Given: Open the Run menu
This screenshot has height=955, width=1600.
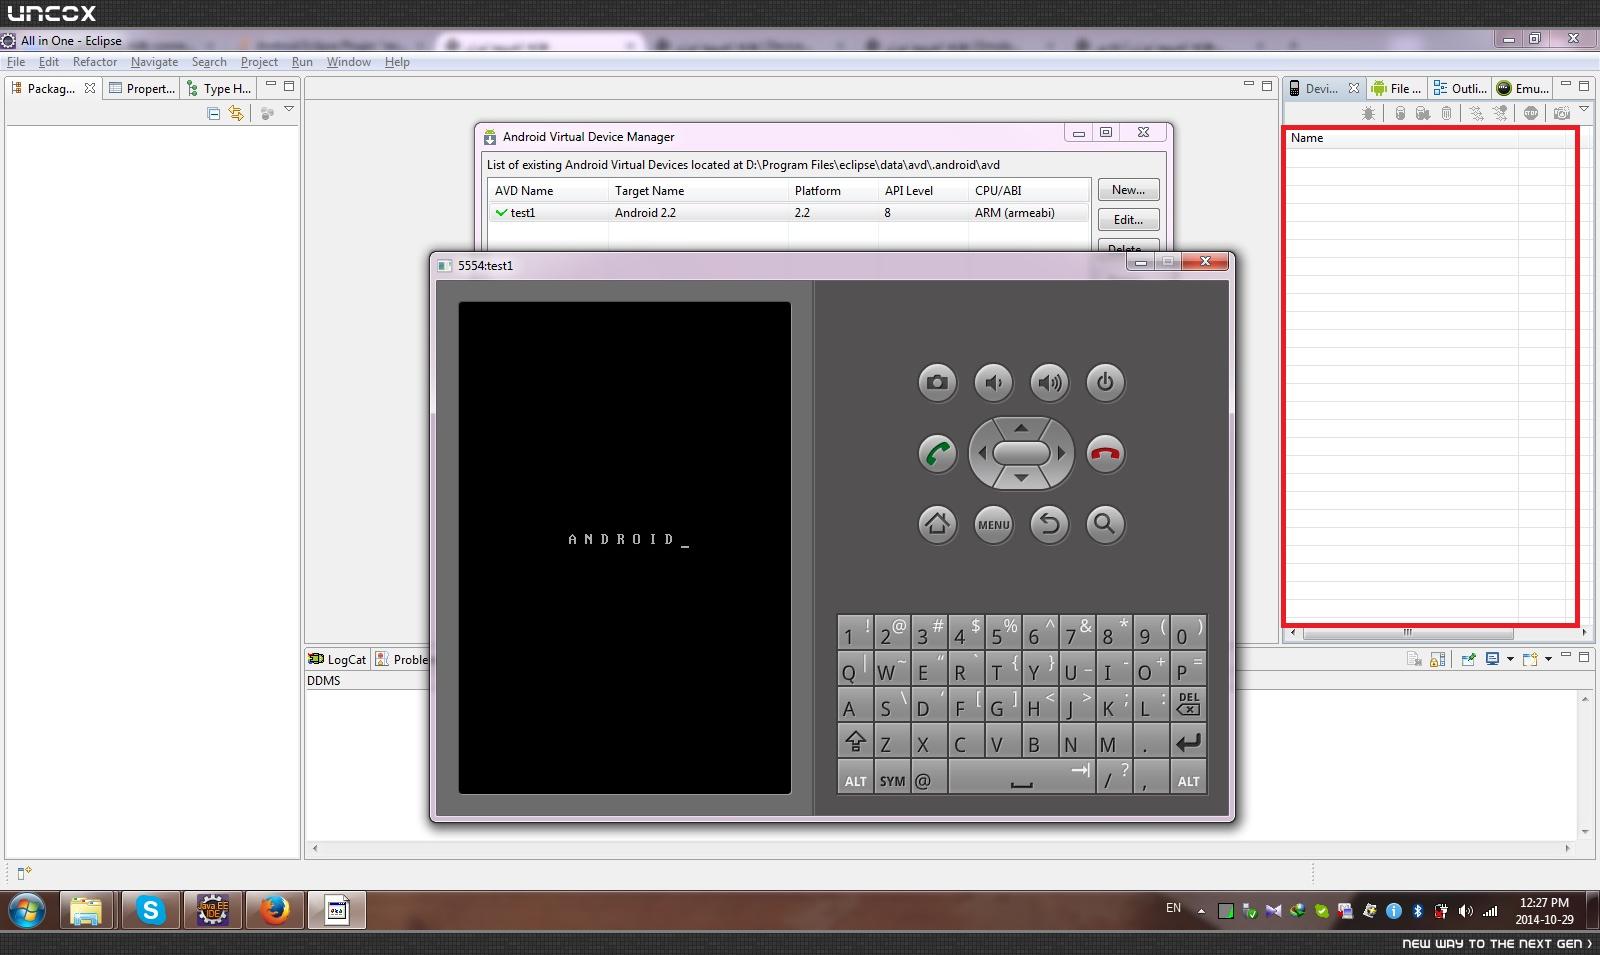Looking at the screenshot, I should (x=302, y=62).
